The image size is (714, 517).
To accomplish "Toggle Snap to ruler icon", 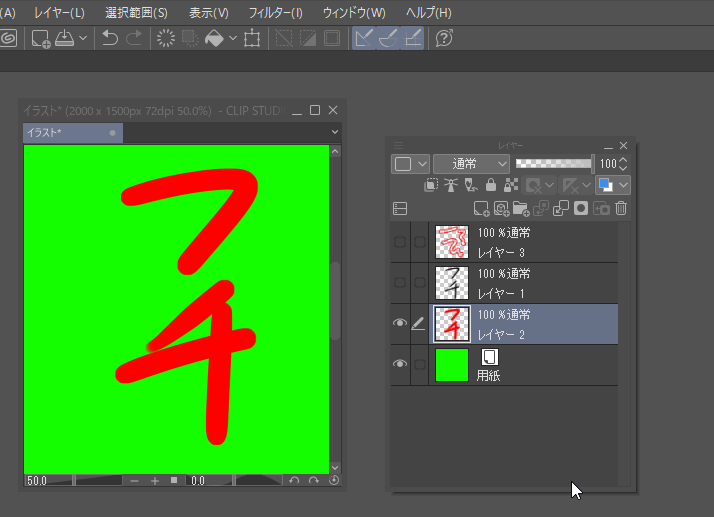I will pos(364,38).
